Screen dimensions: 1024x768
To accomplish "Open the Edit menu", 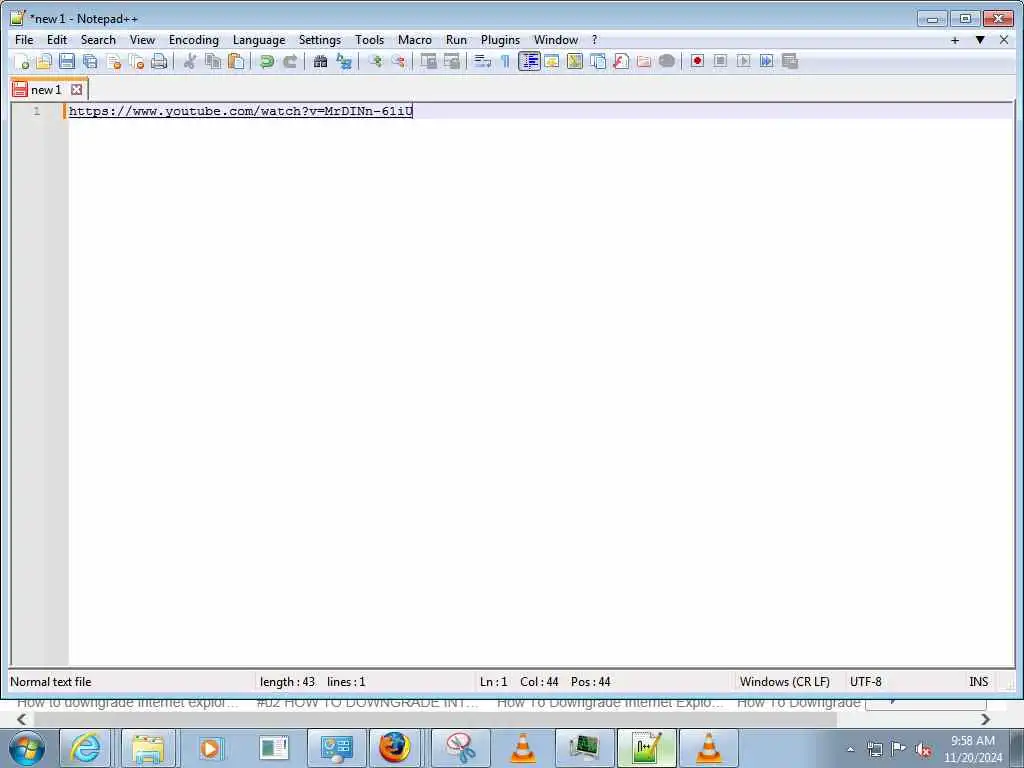I will click(57, 40).
